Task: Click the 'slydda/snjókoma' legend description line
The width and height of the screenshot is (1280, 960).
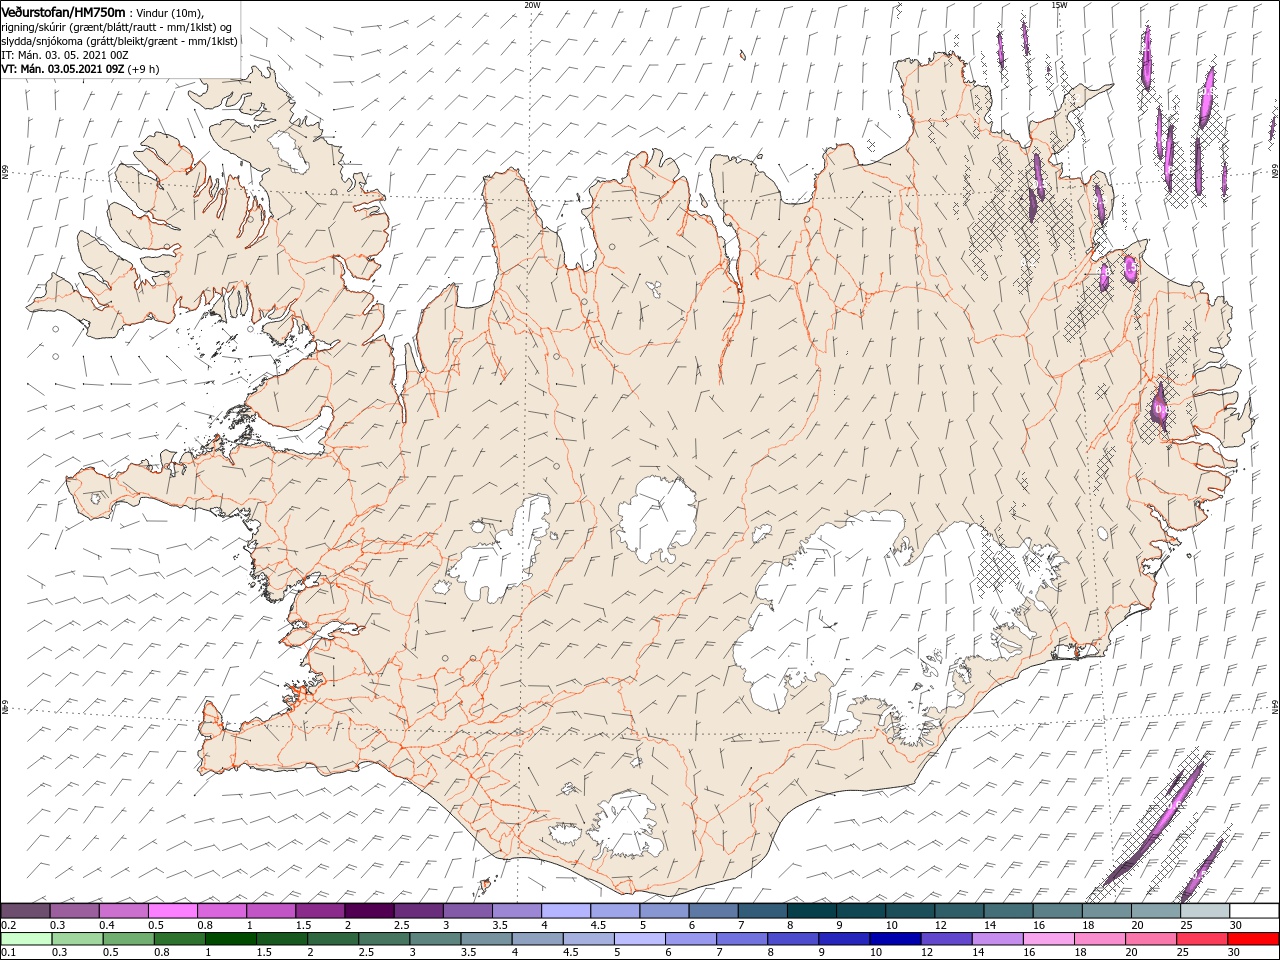Action: 119,41
